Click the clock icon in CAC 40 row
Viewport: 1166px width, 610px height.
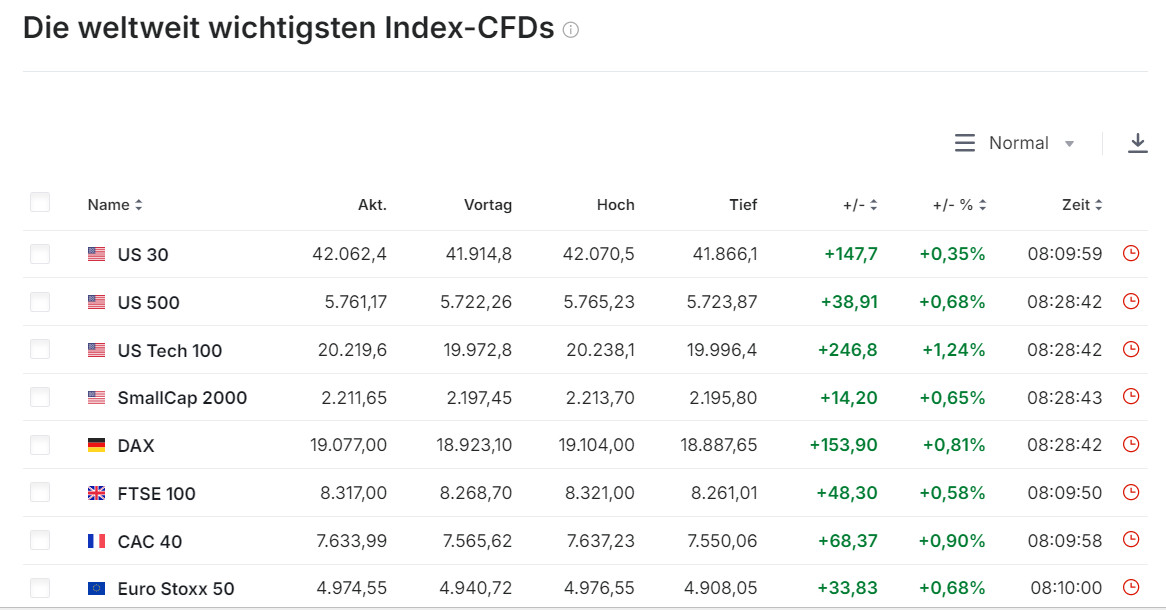click(x=1131, y=540)
